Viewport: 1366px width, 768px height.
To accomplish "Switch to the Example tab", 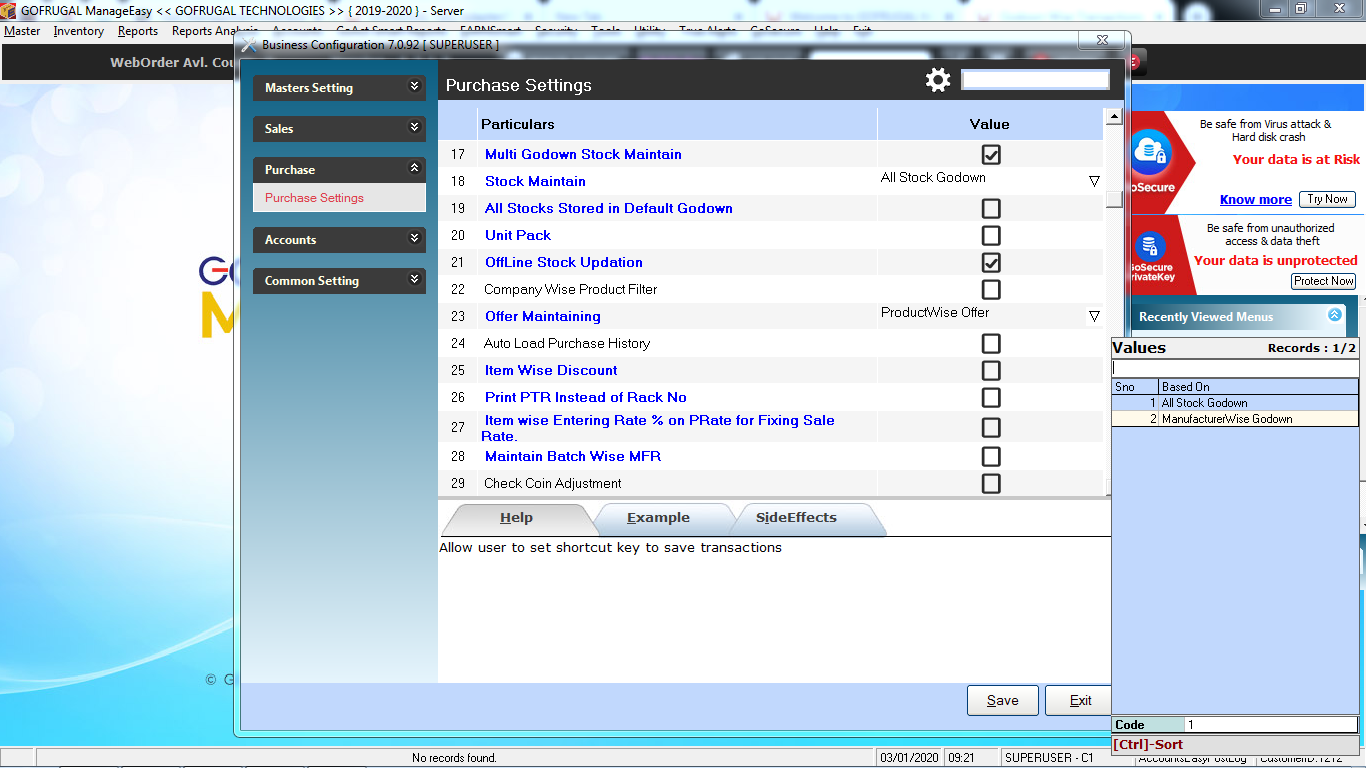I will (658, 518).
